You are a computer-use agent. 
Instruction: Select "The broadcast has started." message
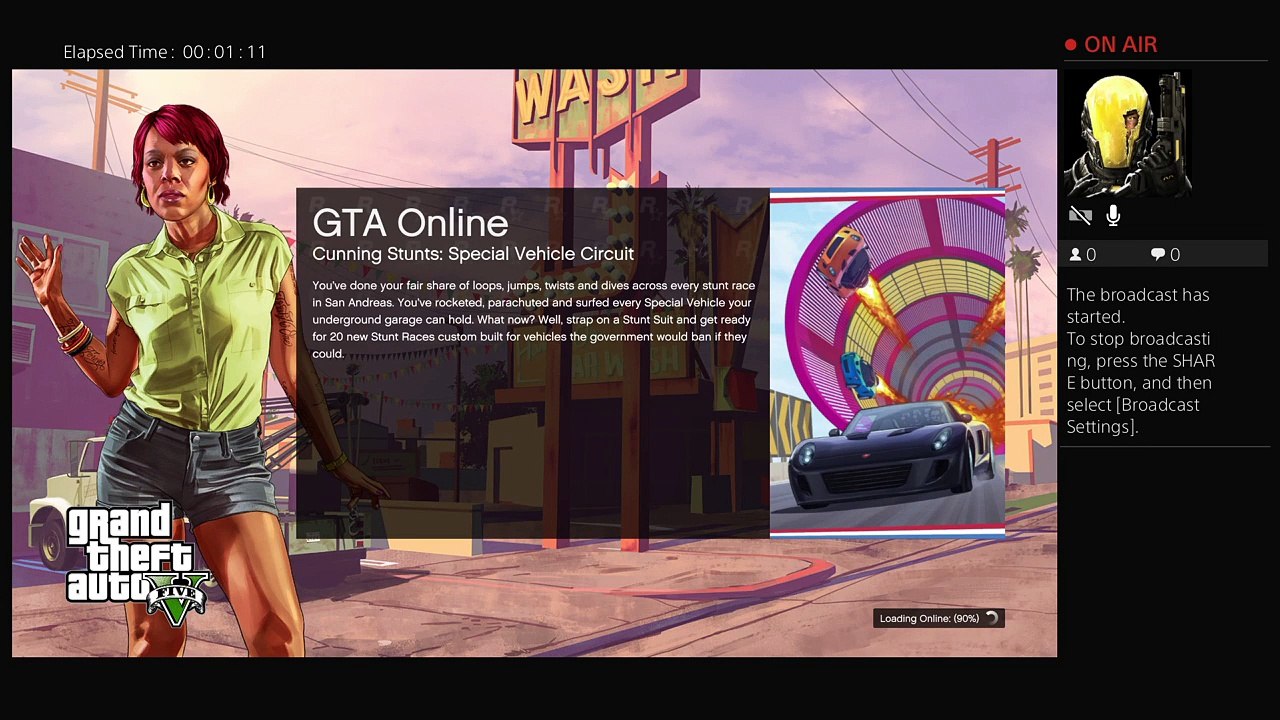coord(1138,305)
